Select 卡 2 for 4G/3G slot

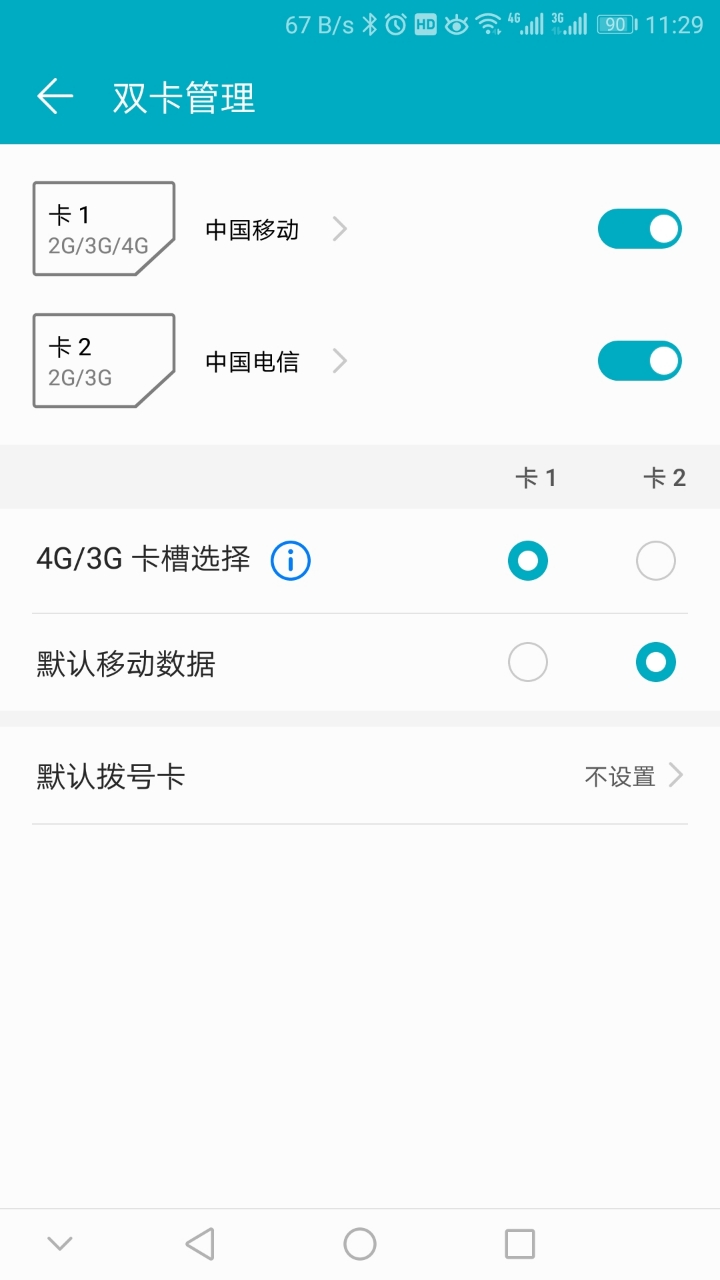656,560
